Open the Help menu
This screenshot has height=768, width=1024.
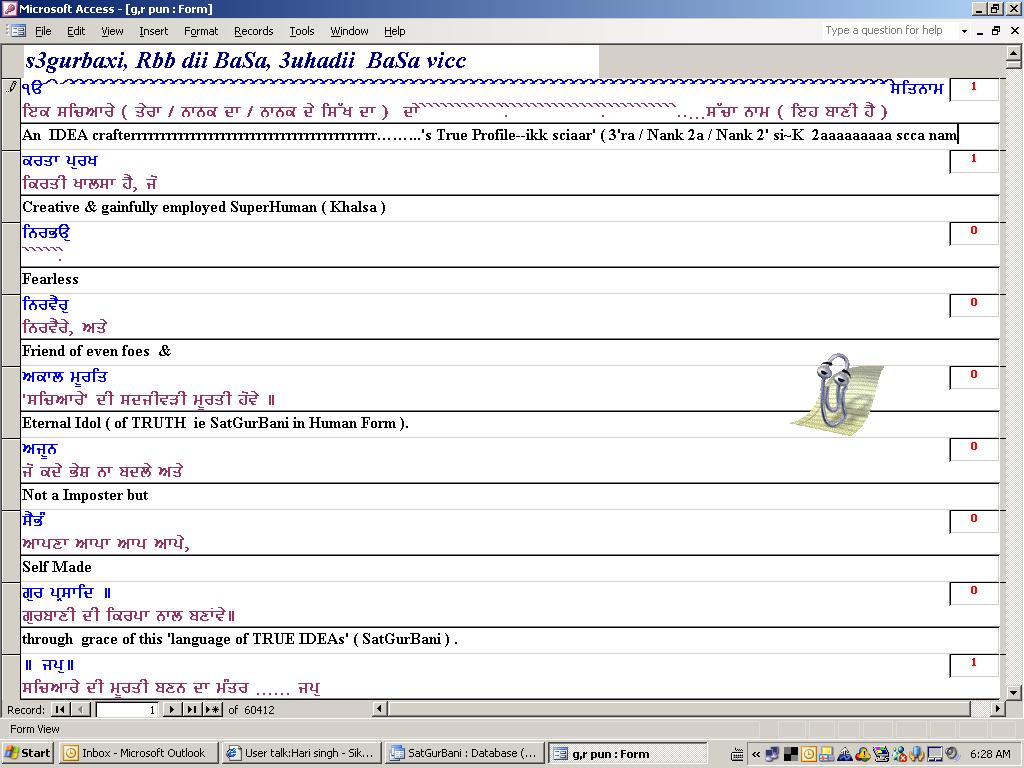tap(394, 31)
